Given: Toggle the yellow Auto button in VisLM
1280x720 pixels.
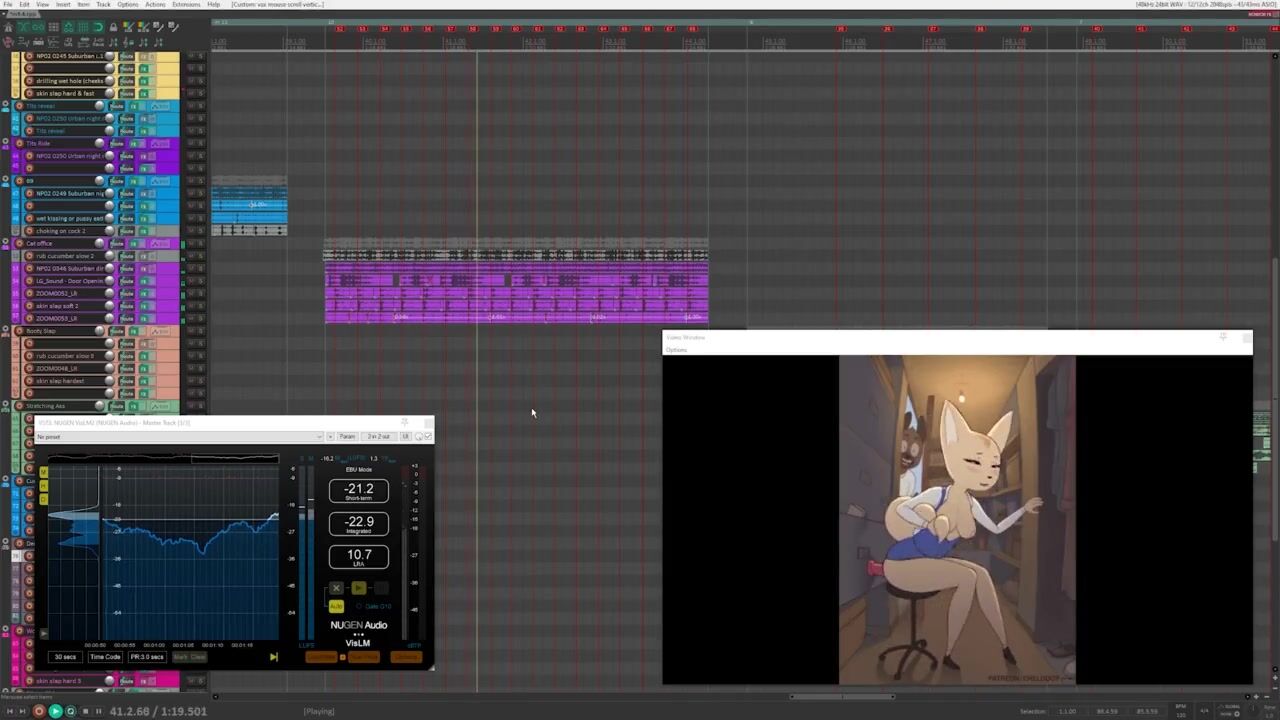Looking at the screenshot, I should click(336, 606).
